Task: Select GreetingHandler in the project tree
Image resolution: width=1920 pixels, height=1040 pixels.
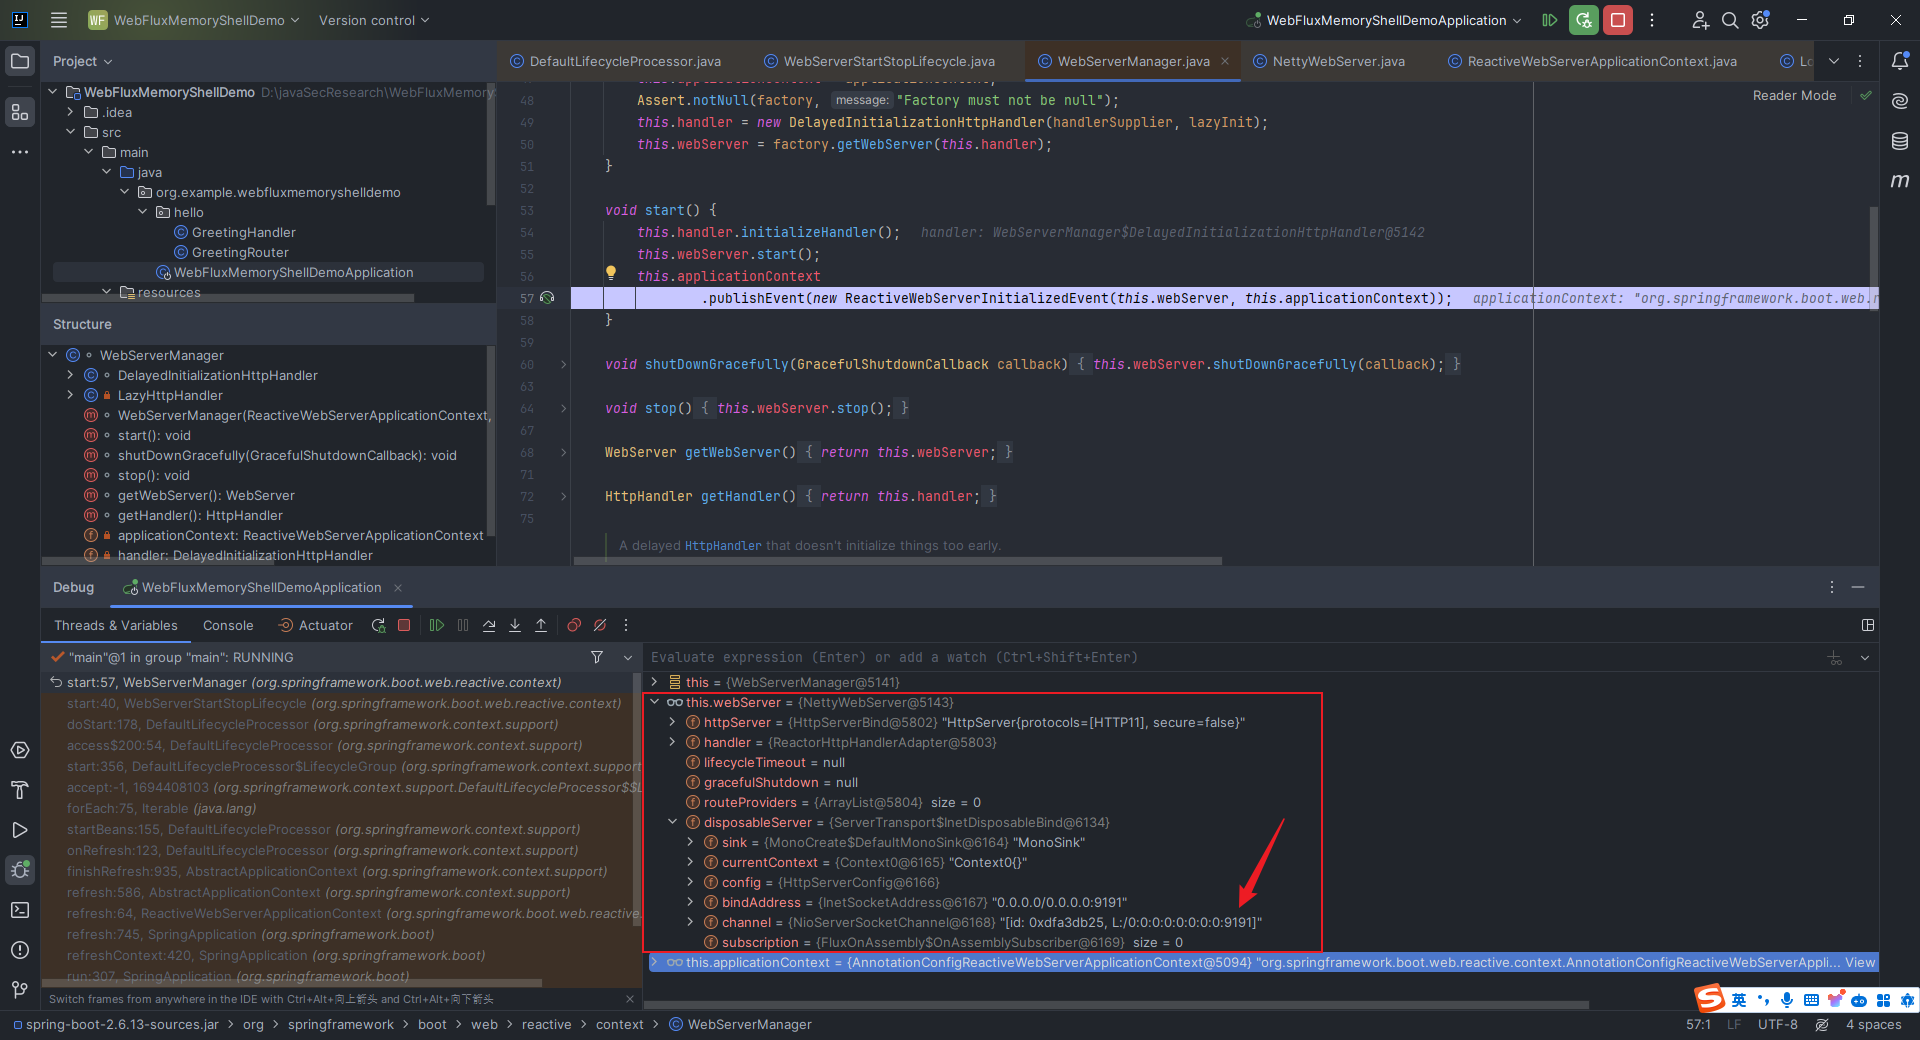Action: tap(243, 232)
